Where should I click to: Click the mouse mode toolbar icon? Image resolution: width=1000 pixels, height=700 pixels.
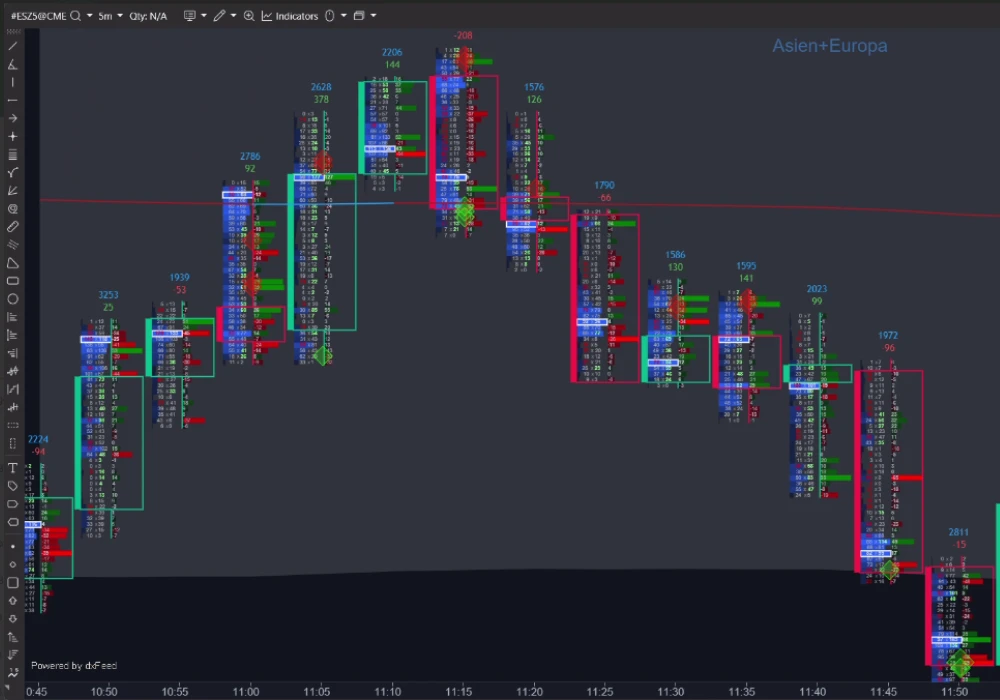tap(330, 16)
